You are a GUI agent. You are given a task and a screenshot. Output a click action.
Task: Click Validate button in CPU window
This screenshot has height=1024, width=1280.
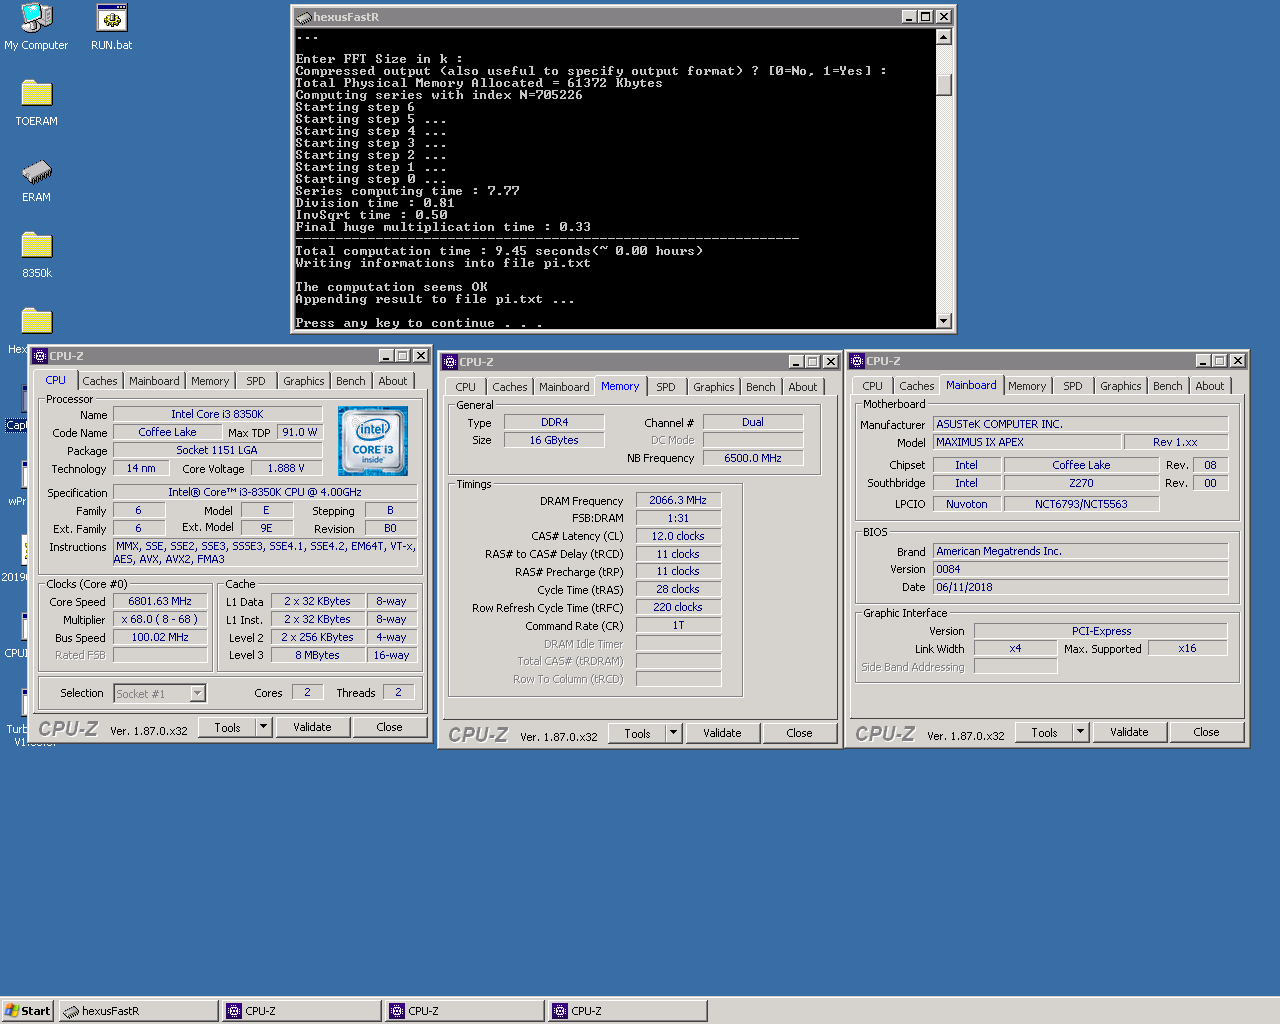(x=312, y=727)
